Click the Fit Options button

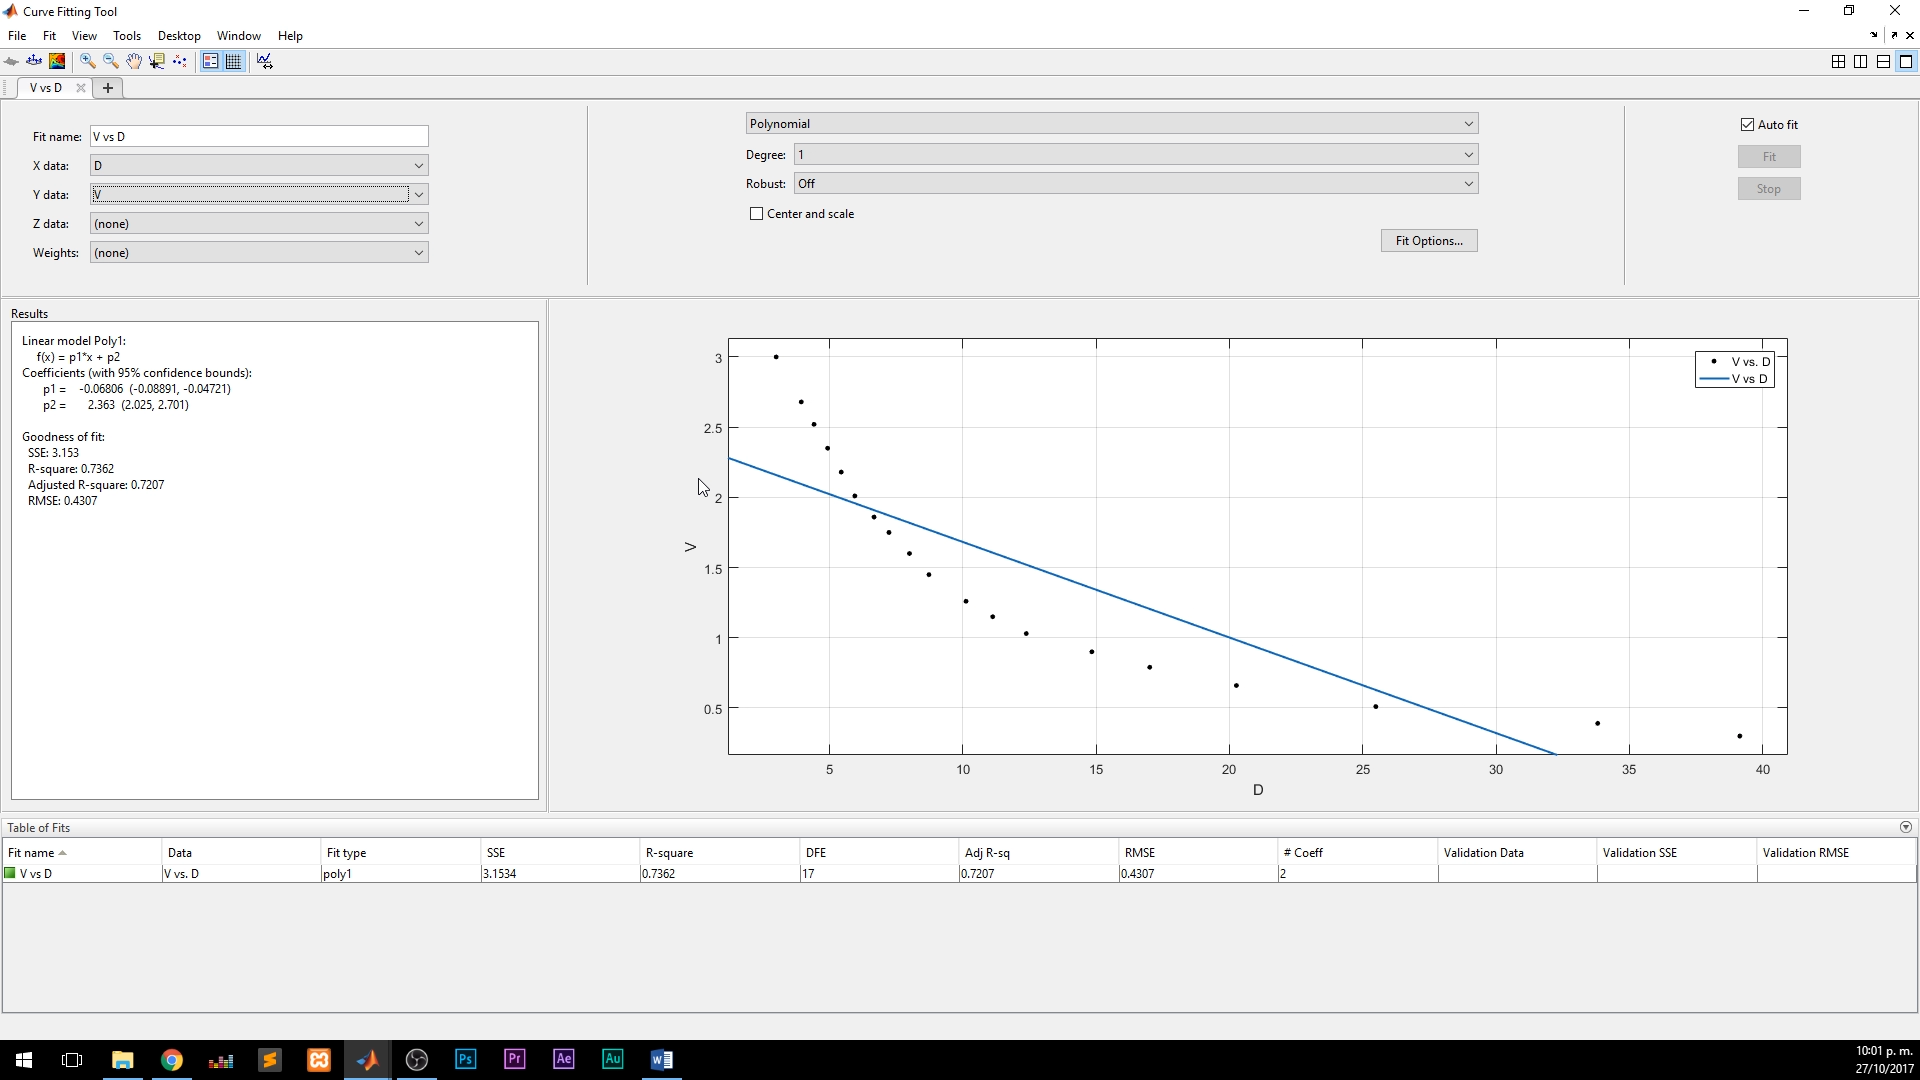(1428, 241)
